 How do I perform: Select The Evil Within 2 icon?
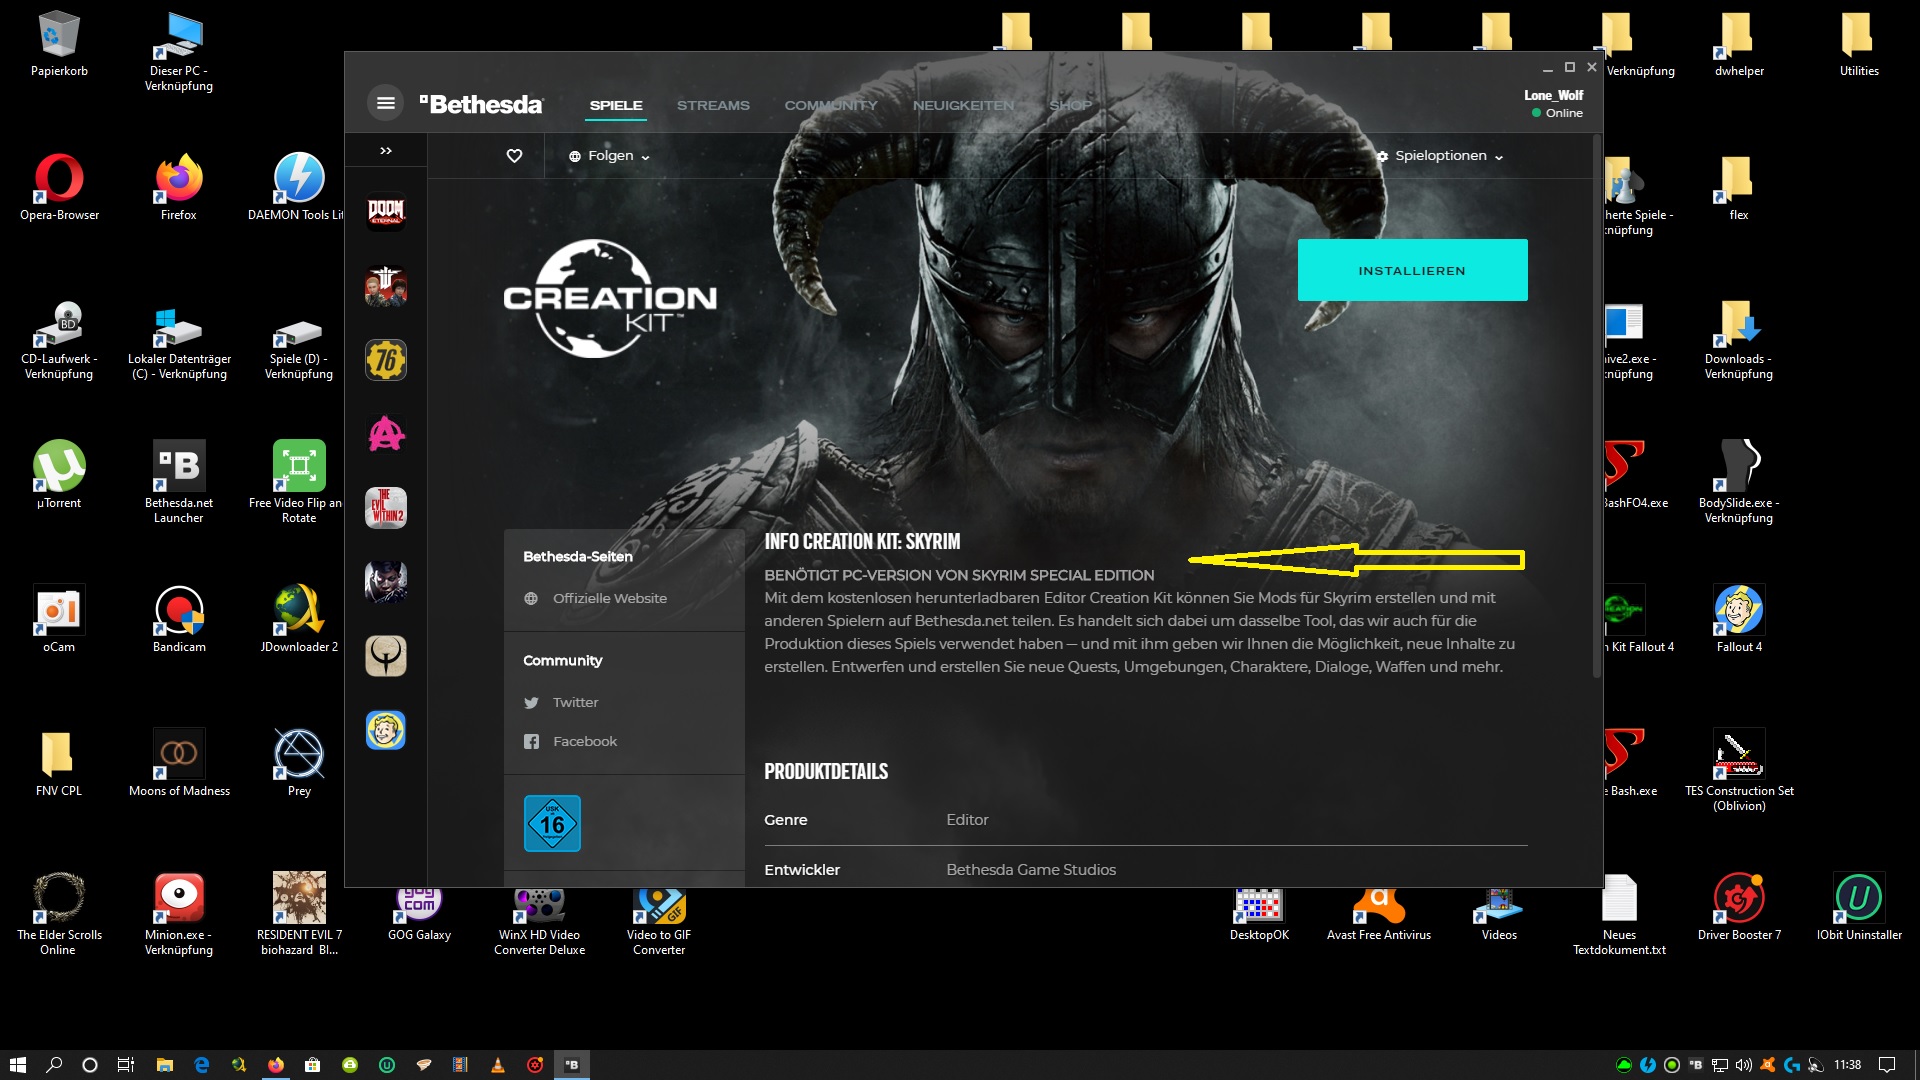[x=386, y=508]
